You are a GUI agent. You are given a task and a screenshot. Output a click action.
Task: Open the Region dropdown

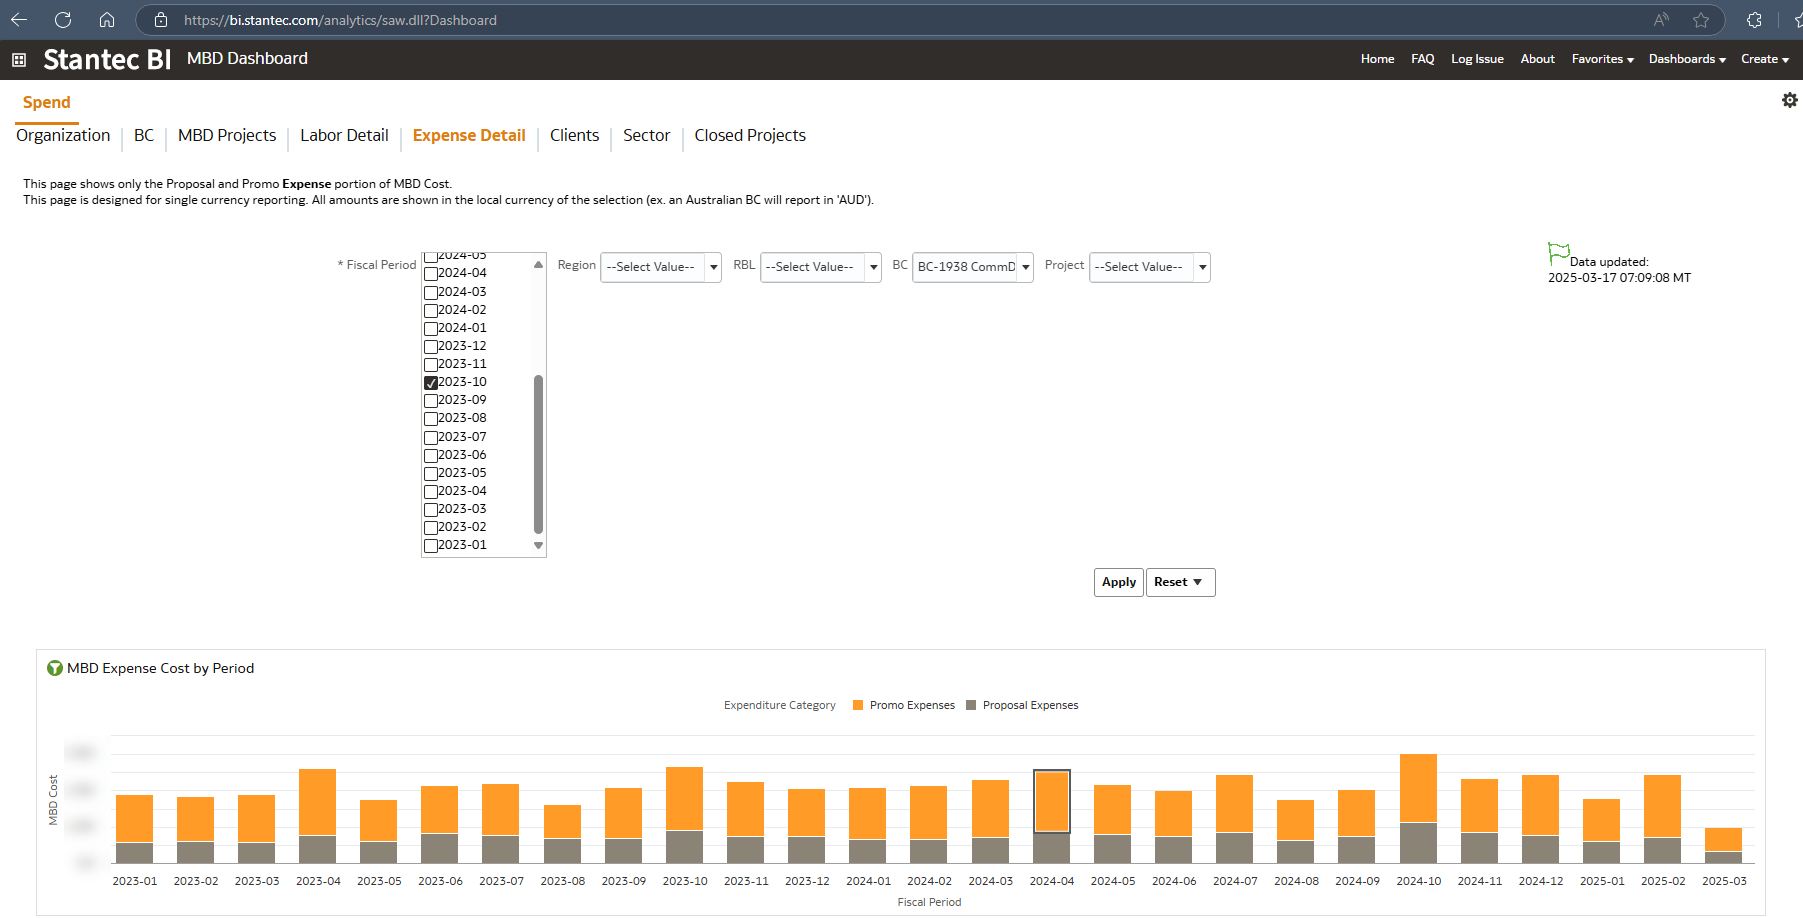pyautogui.click(x=661, y=267)
